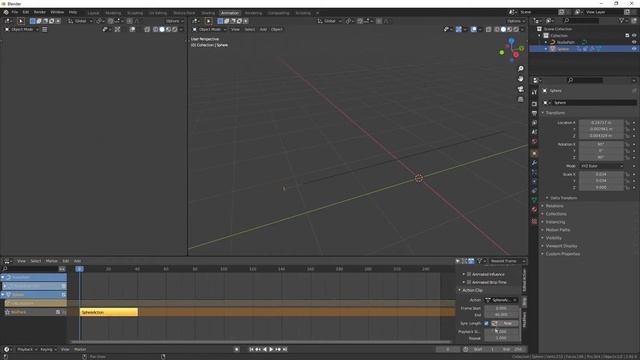Toggle visibility eye of Collection in outliner
Screen dimensions: 640x360
[x=634, y=36]
